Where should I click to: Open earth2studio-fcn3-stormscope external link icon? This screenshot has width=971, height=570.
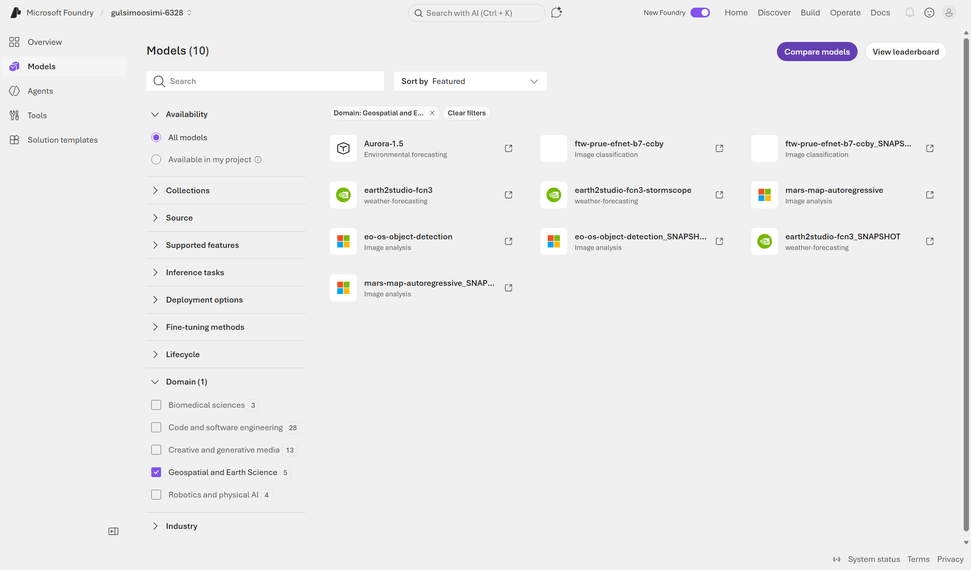point(719,195)
